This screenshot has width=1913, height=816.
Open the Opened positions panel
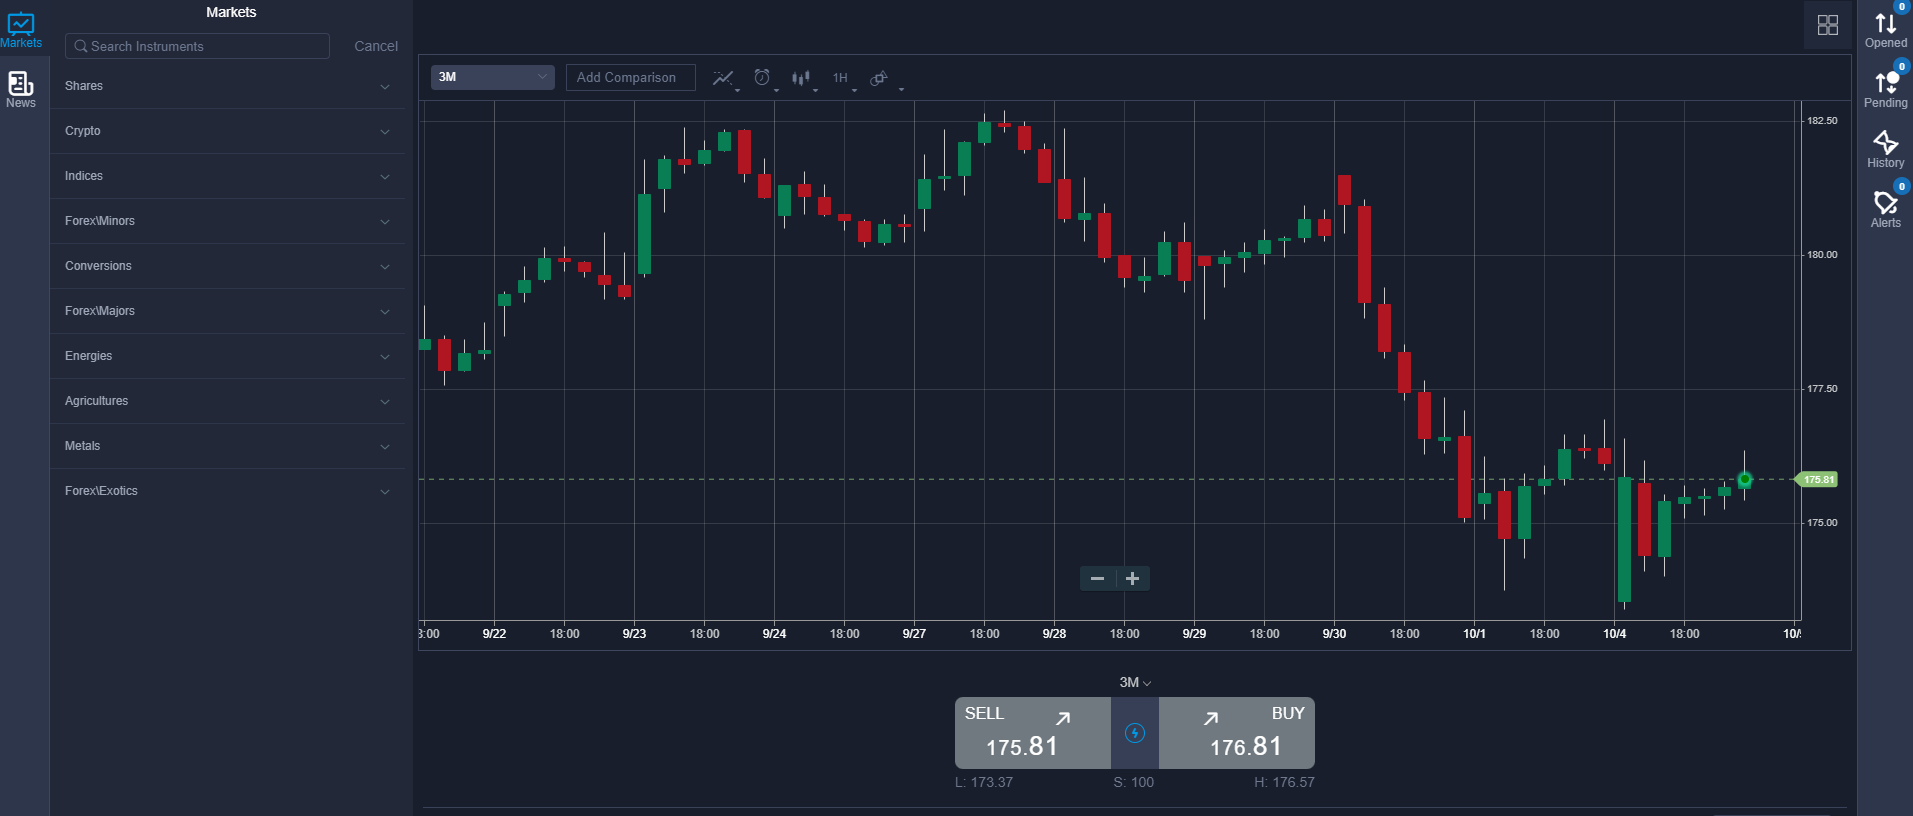click(x=1885, y=30)
